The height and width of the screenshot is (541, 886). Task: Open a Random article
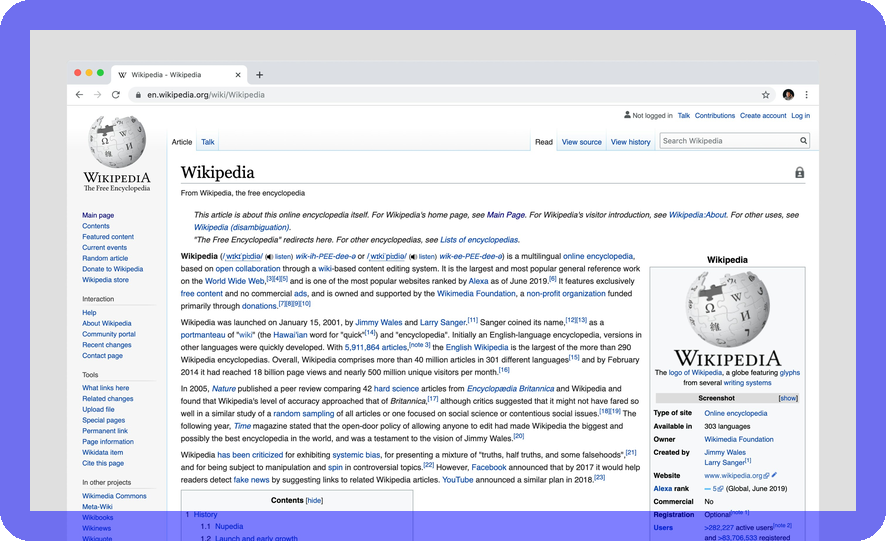pos(105,258)
